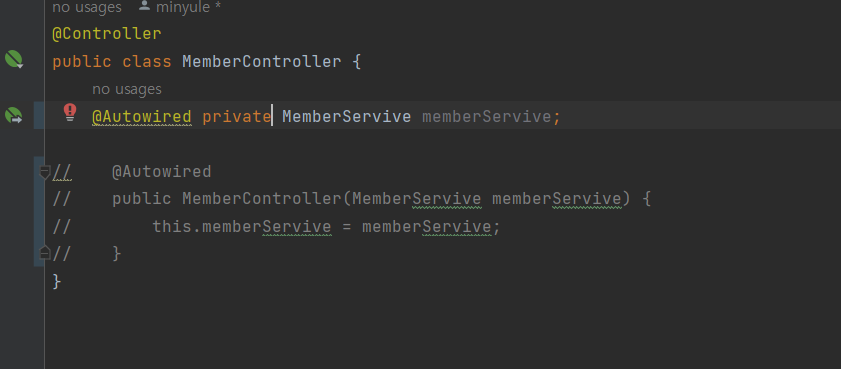Click the underlined @Autowired annotation on field
841x369 pixels.
pyautogui.click(x=142, y=116)
